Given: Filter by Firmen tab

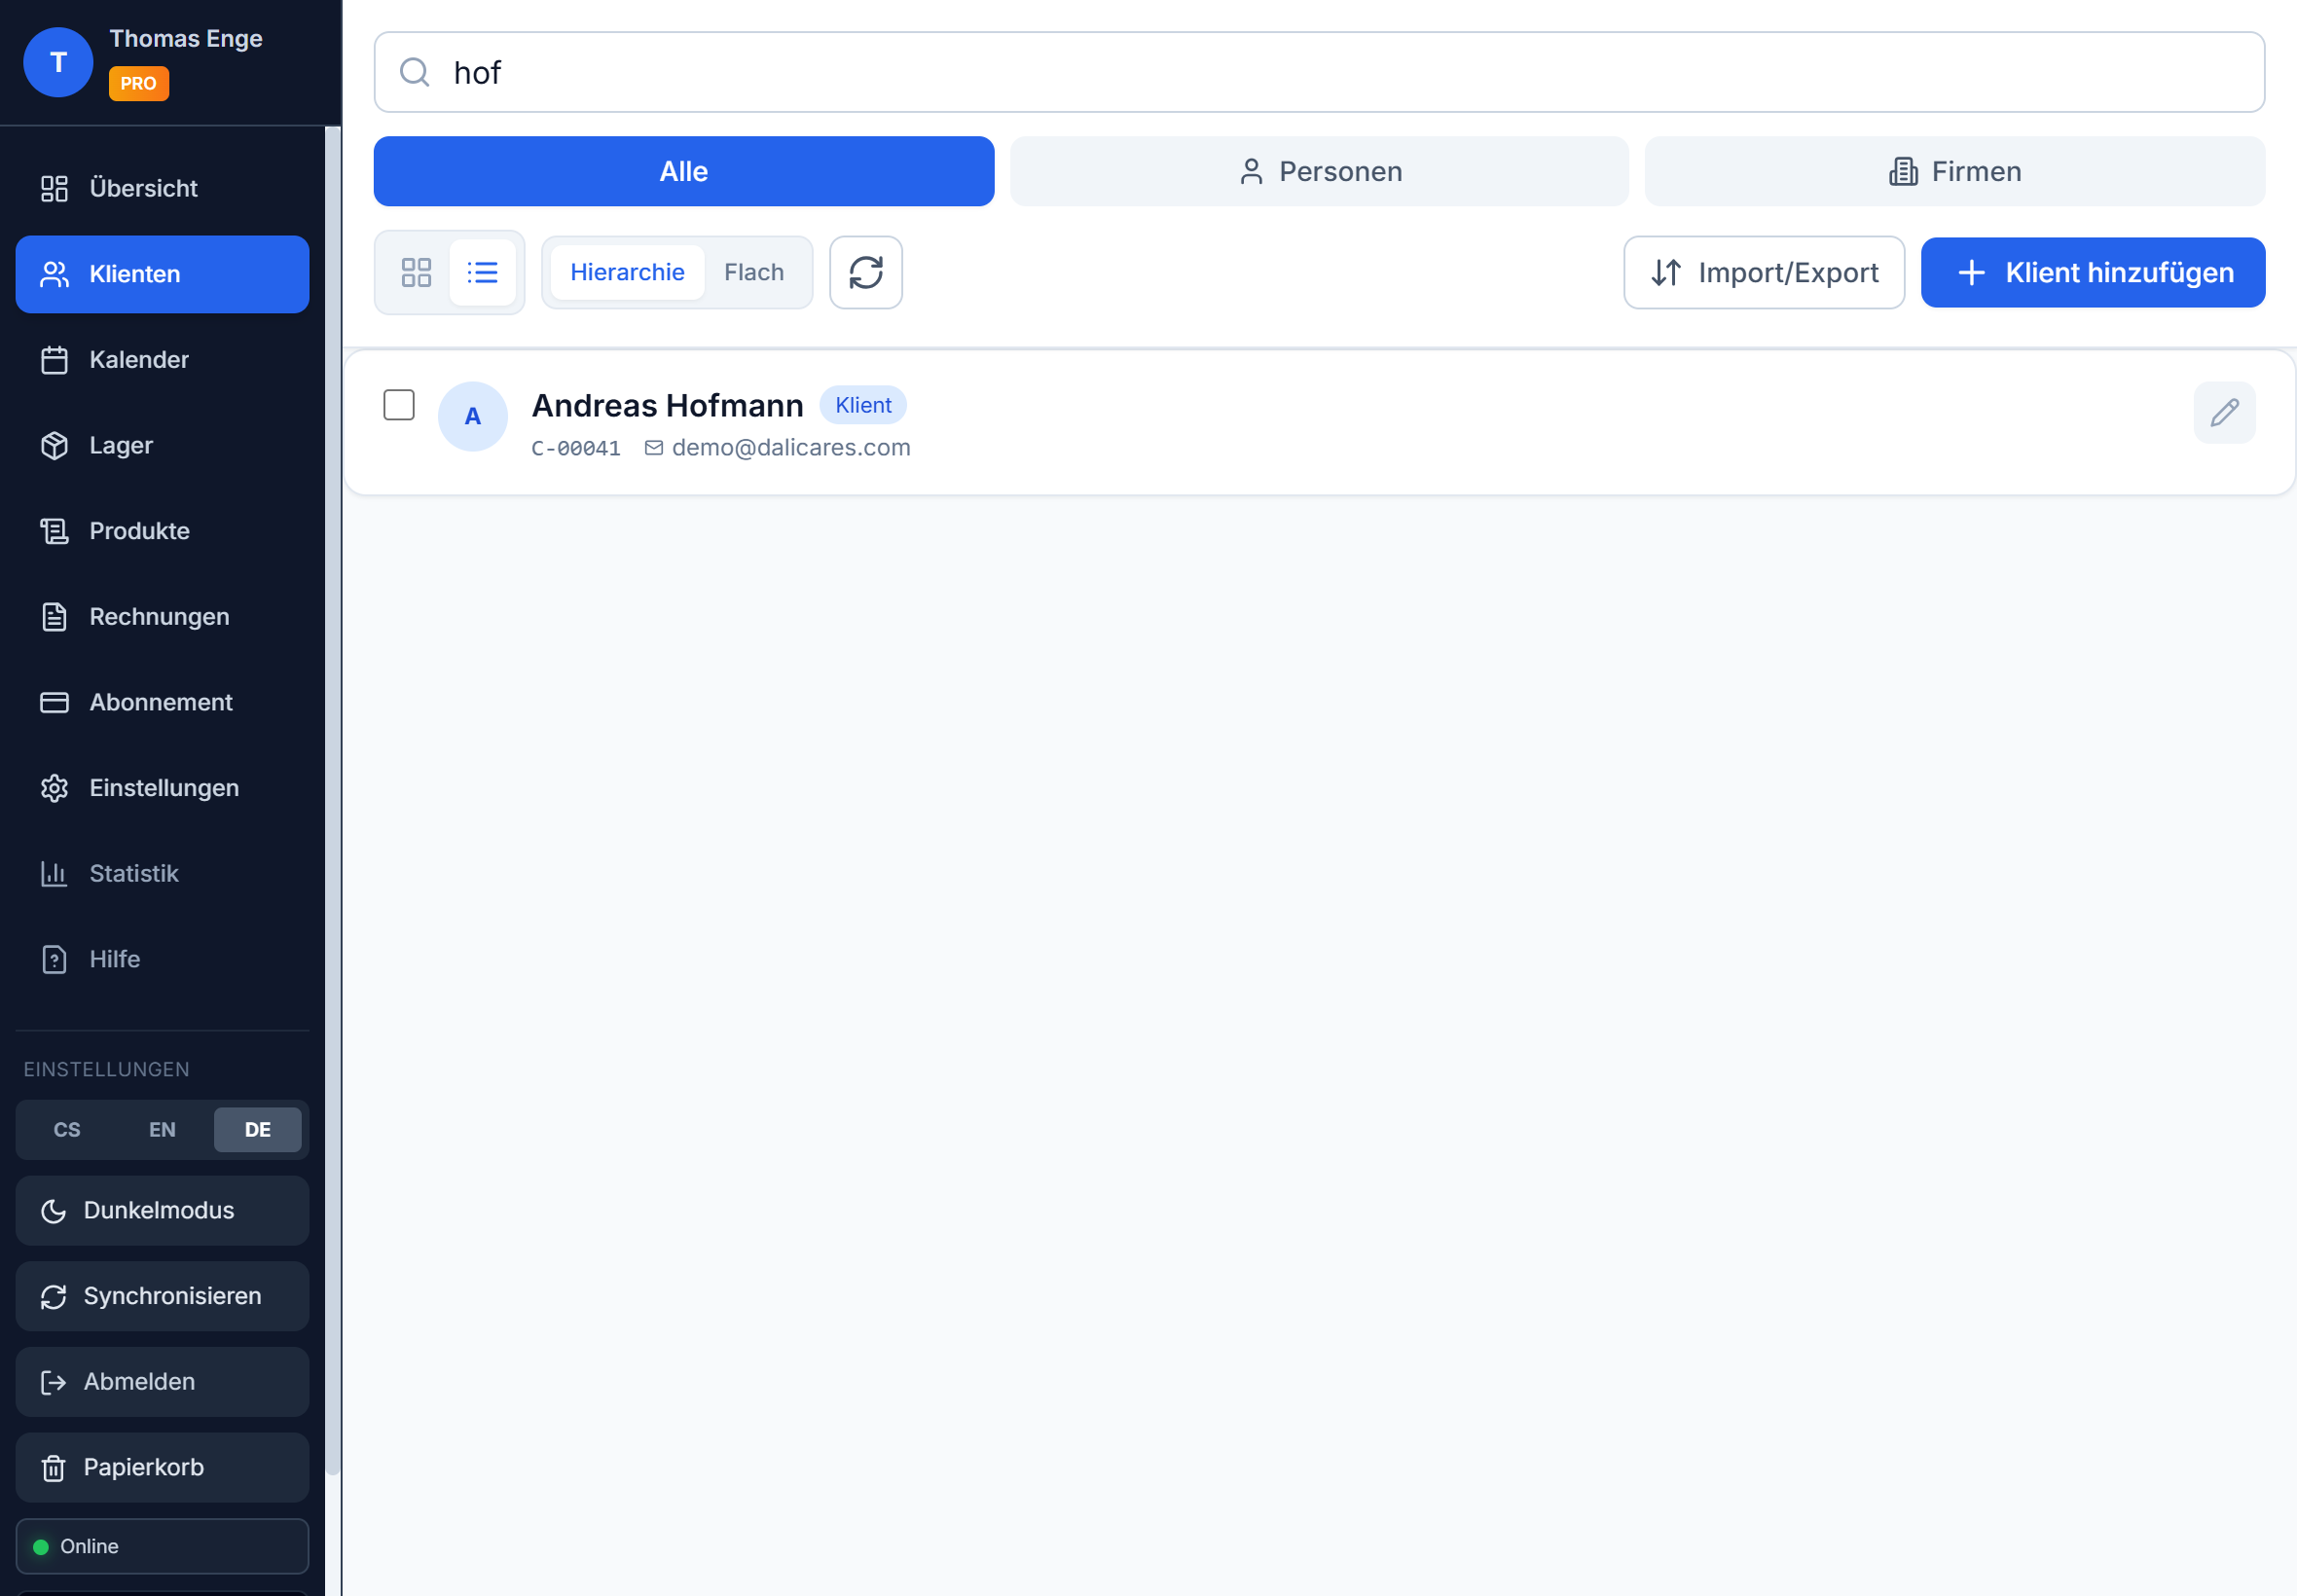Looking at the screenshot, I should tap(1954, 171).
